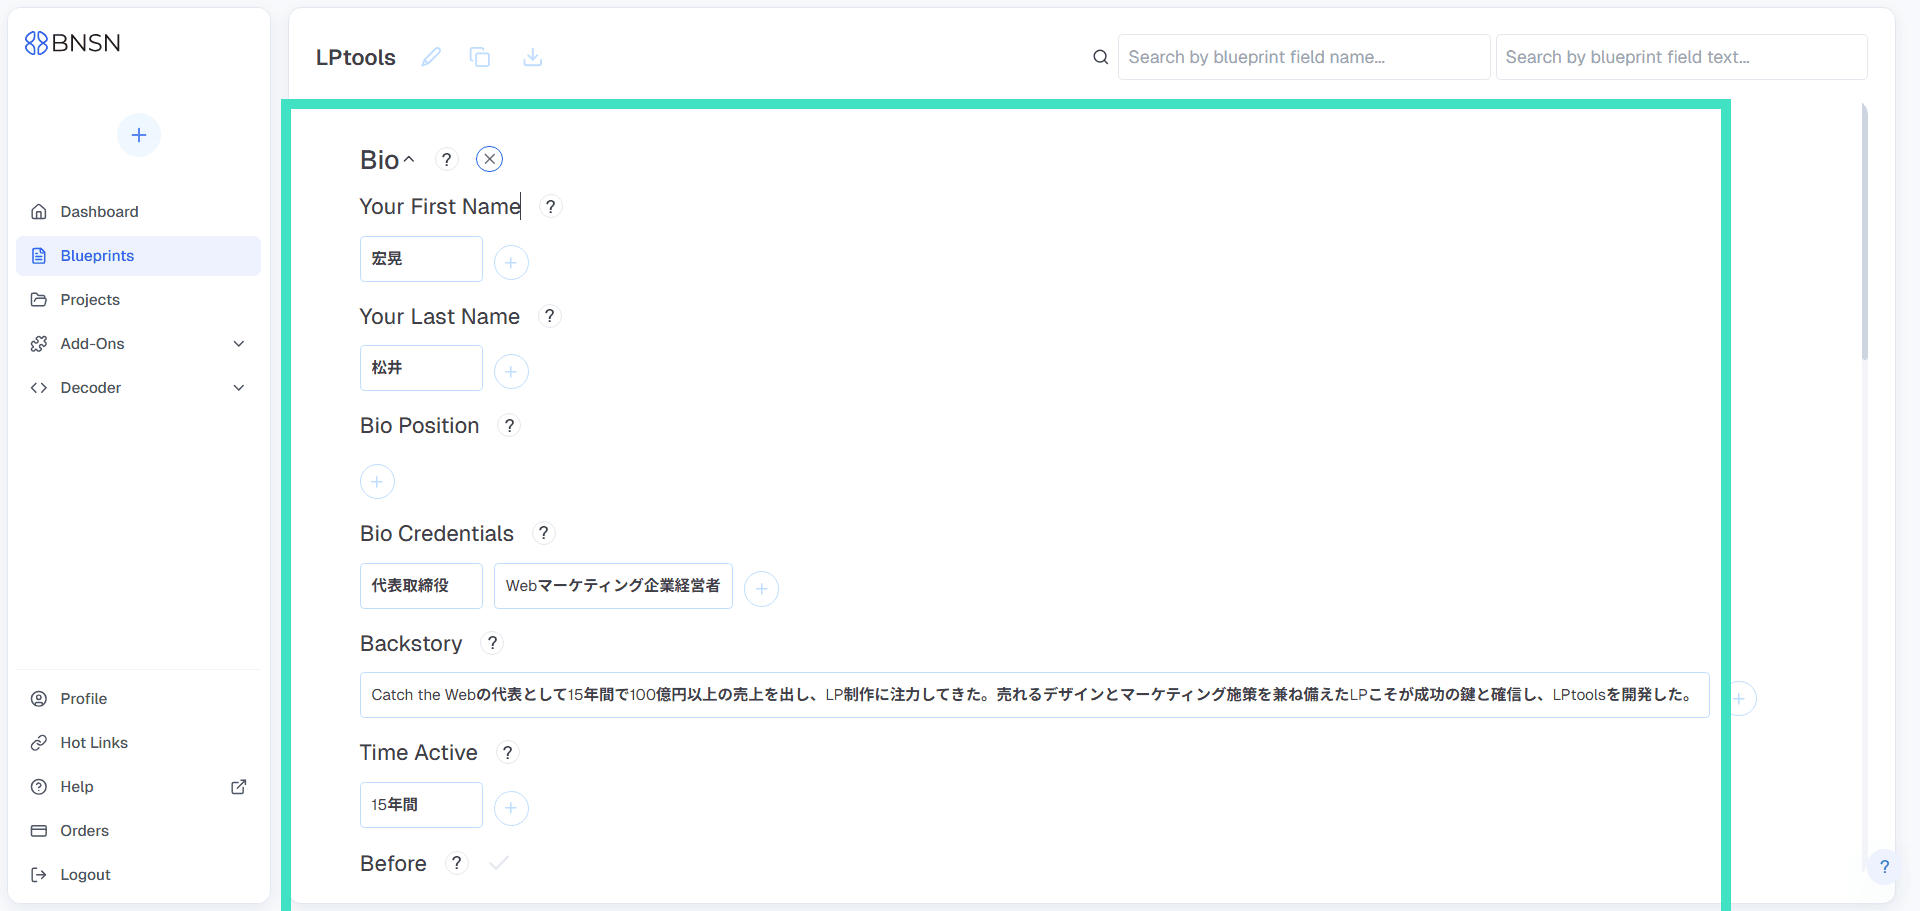This screenshot has width=1920, height=911.
Task: Toggle the checkmark next to Before
Action: point(499,863)
